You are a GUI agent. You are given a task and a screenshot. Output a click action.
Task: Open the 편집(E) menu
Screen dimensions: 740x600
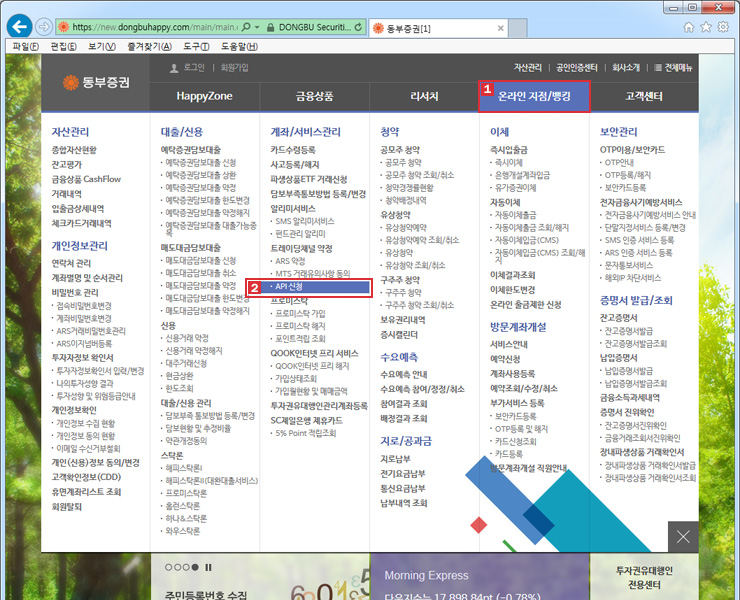pos(63,47)
